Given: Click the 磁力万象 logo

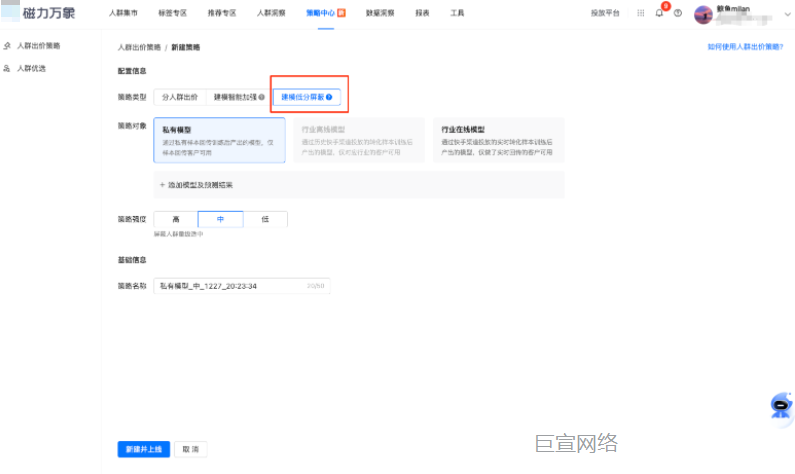Looking at the screenshot, I should click(x=39, y=12).
